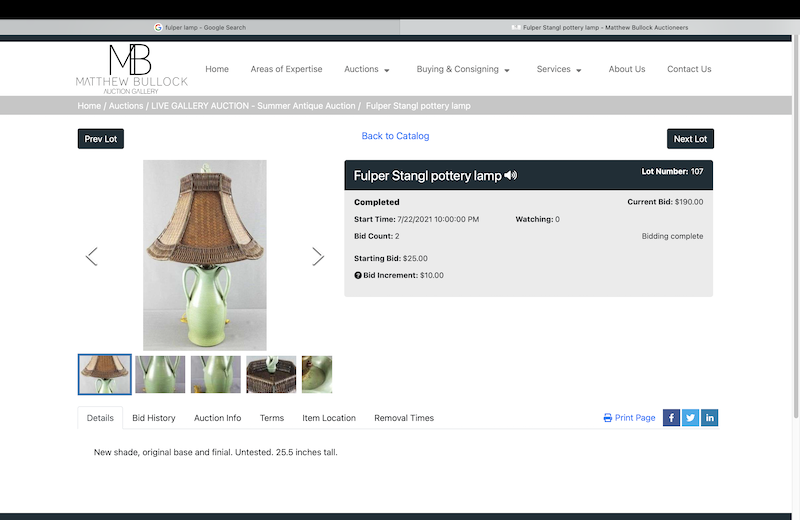Click the speaker icon beside lamp title
The height and width of the screenshot is (520, 800).
pos(511,176)
